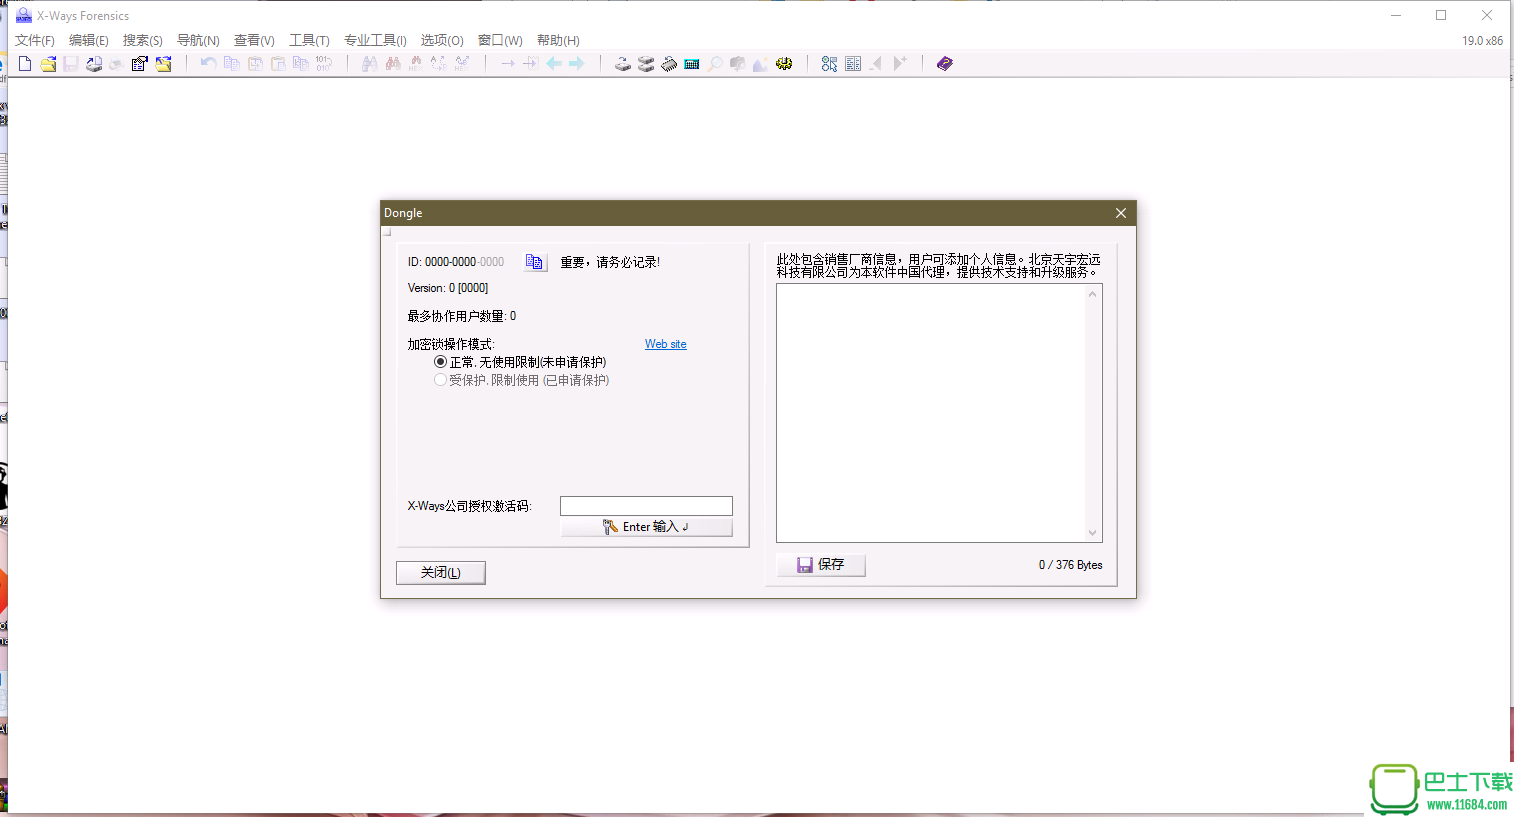Minimize the X-Ways Forensics window
The height and width of the screenshot is (817, 1514).
pyautogui.click(x=1396, y=15)
